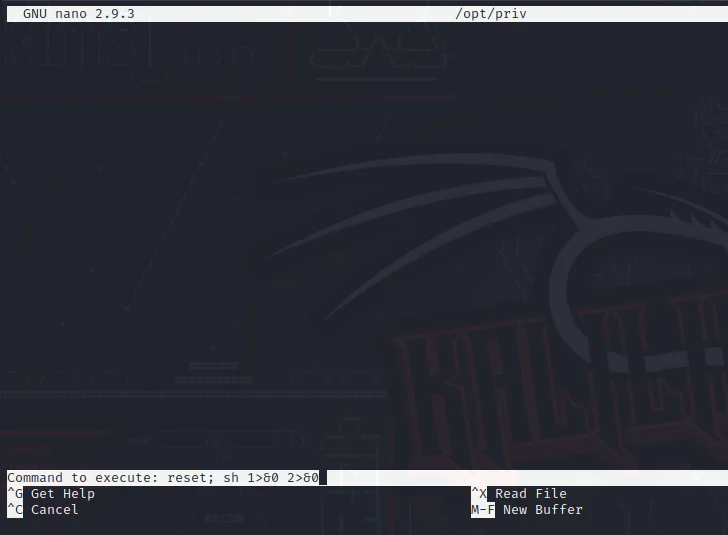Click the Get Help label
Image resolution: width=728 pixels, height=535 pixels.
(63, 494)
